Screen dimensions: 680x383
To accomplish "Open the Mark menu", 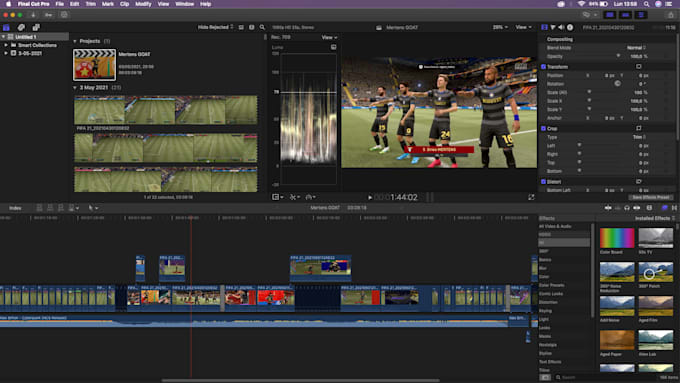I will (x=108, y=4).
